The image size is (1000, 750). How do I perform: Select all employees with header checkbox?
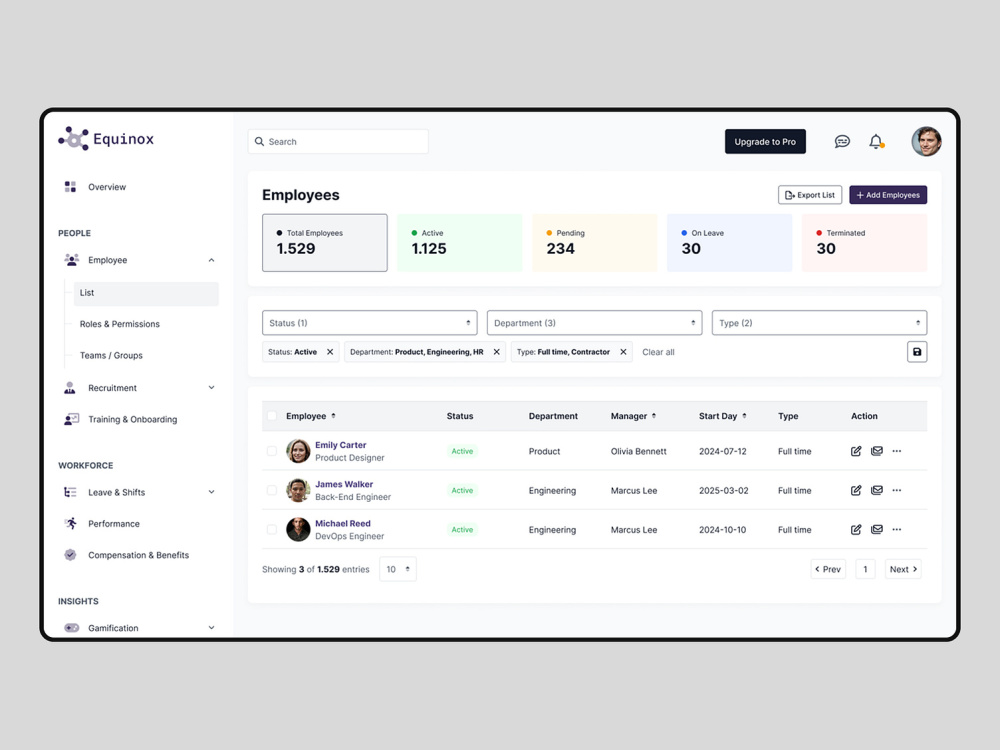pyautogui.click(x=272, y=416)
